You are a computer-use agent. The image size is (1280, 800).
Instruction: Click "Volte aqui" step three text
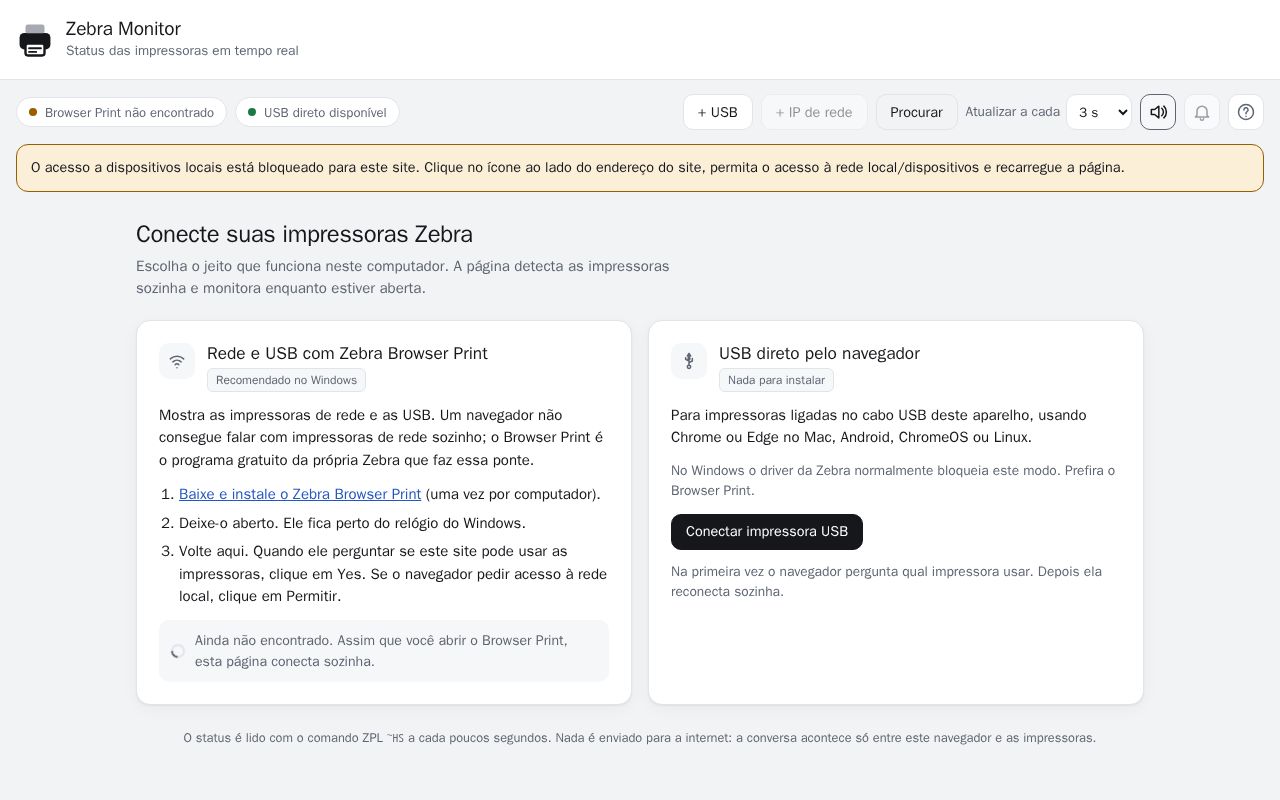[393, 574]
